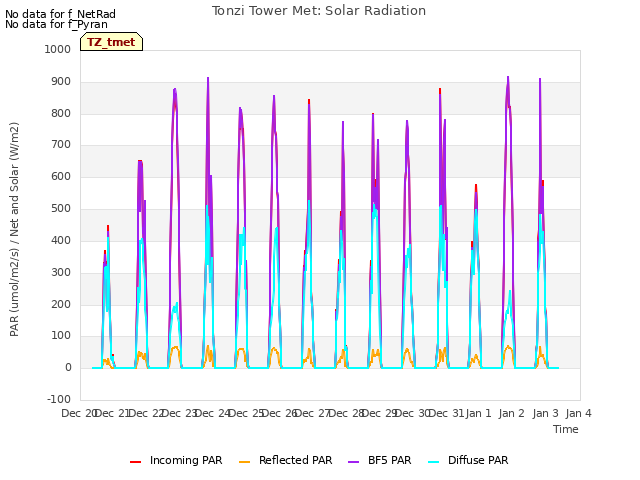The height and width of the screenshot is (480, 640).
Task: Select the Reflected PAR legend label
Action: pos(296,460)
